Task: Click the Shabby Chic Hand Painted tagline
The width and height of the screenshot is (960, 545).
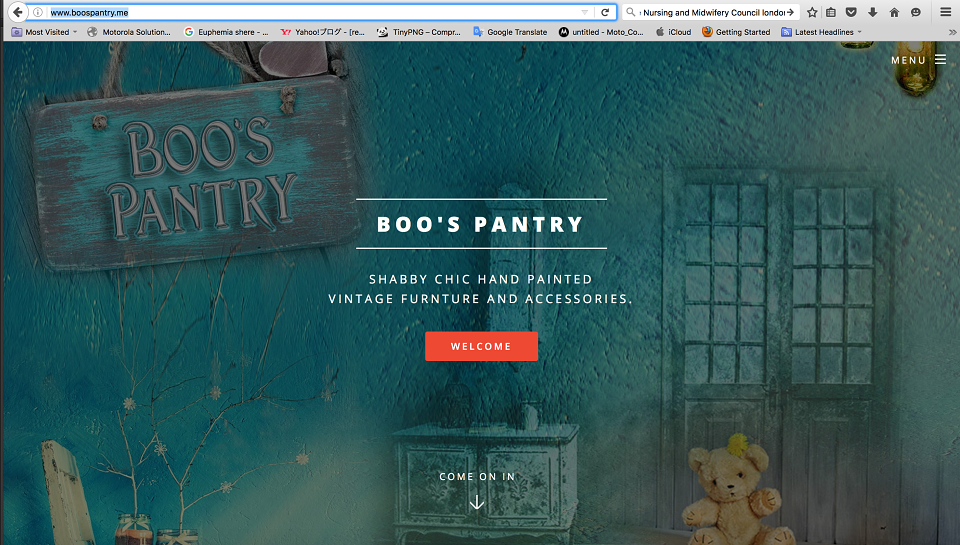Action: coord(481,289)
